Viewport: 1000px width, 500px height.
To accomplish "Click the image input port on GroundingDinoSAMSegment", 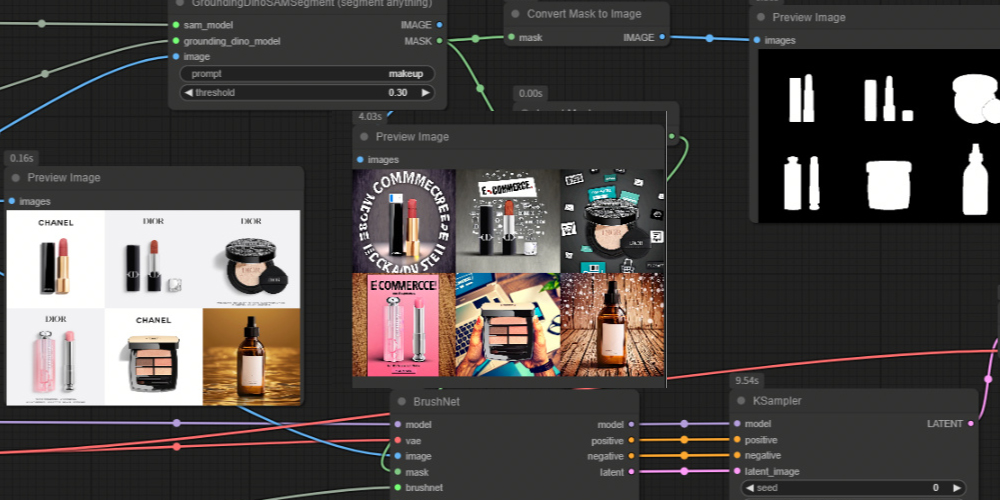I will coord(176,57).
